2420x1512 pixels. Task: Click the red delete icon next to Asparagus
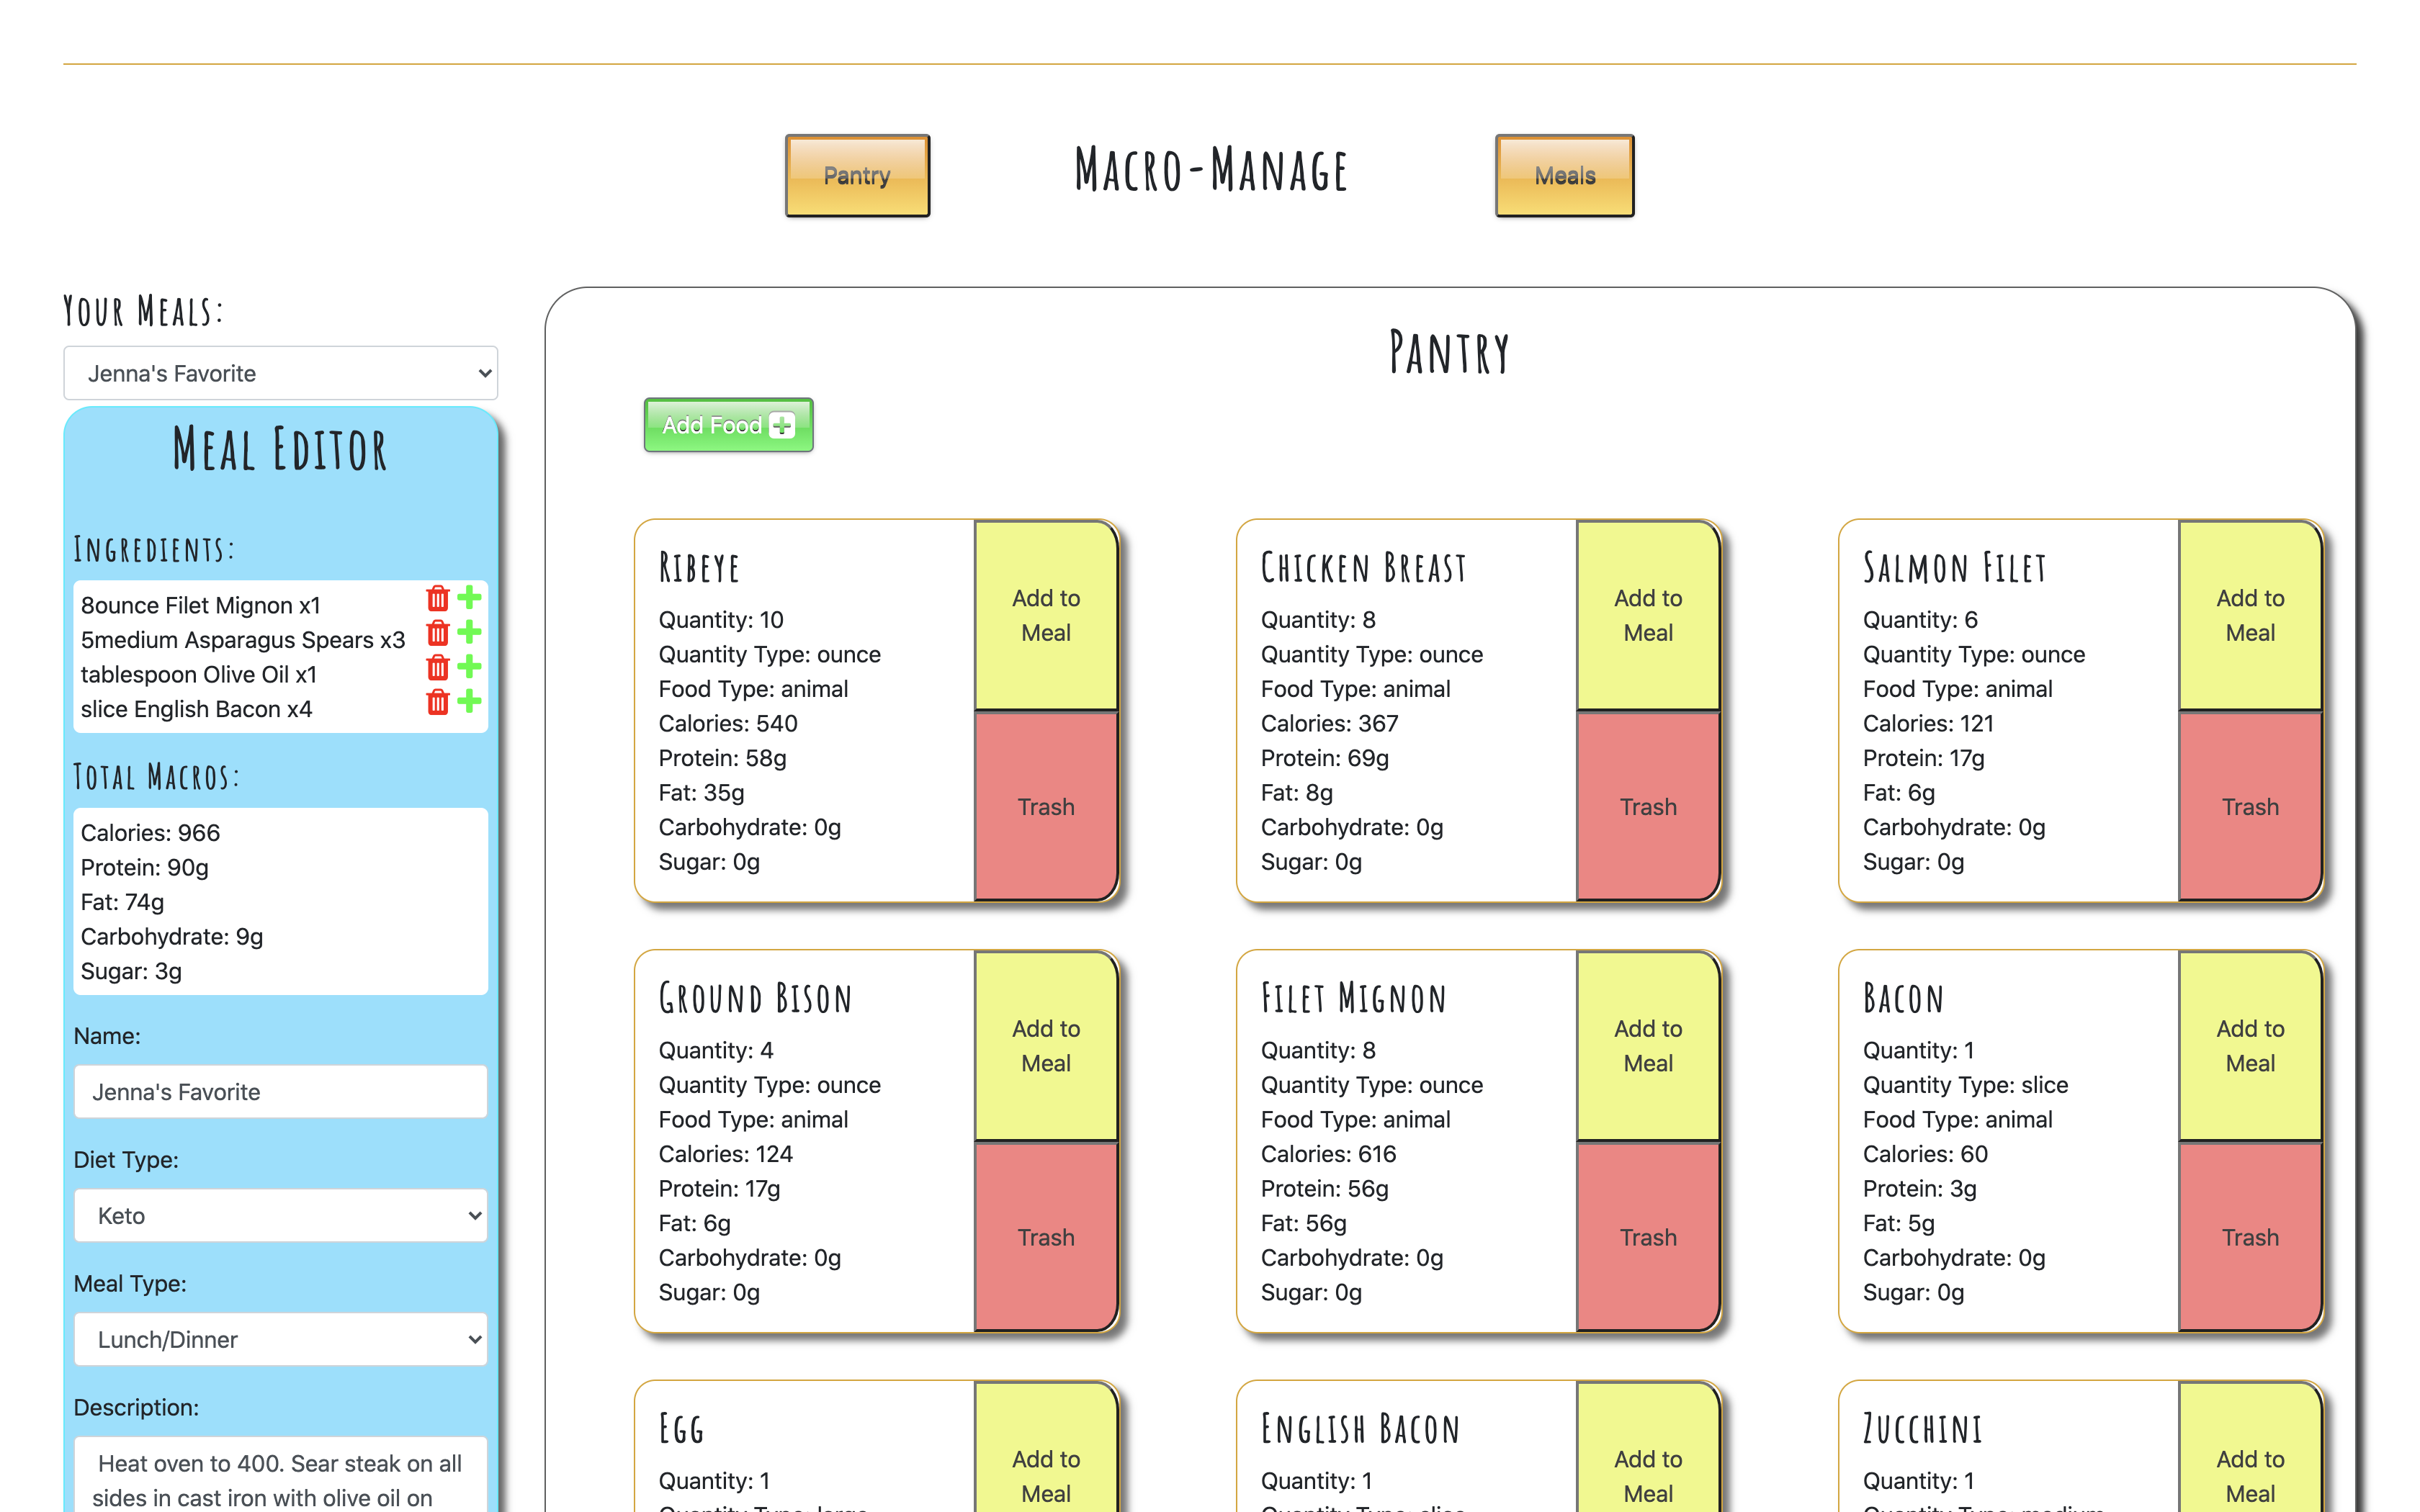pos(436,637)
